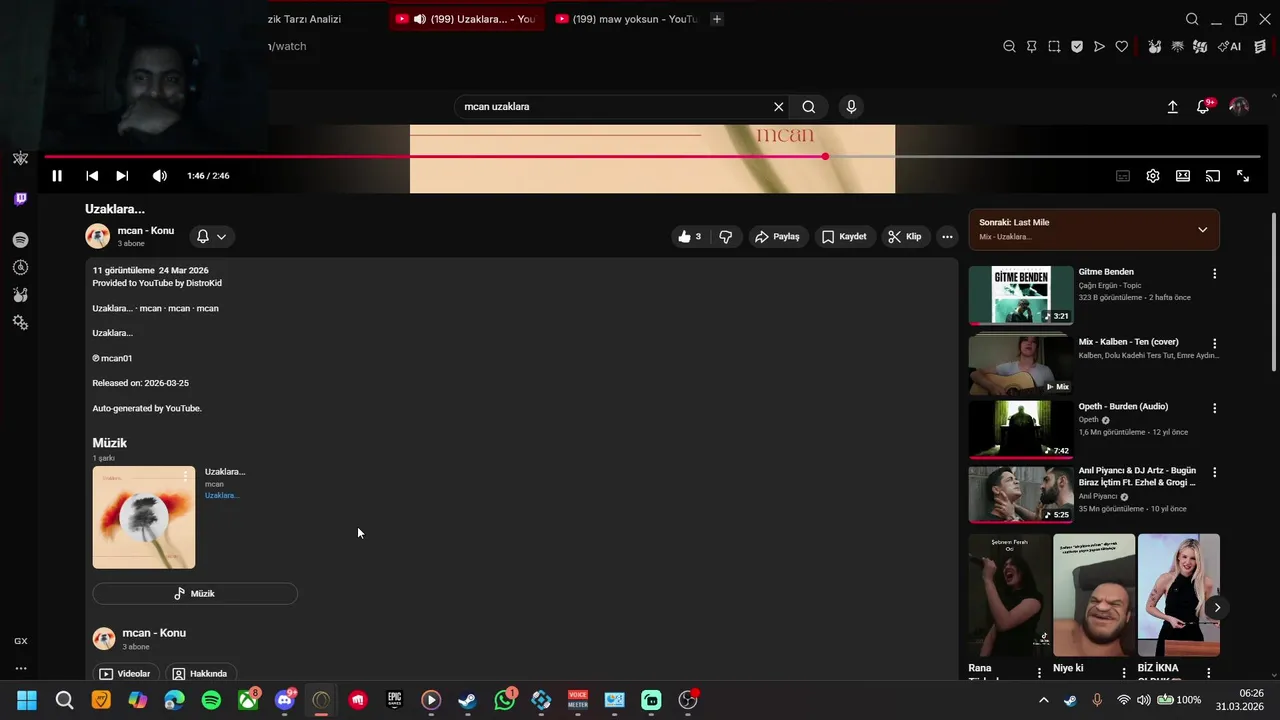
Task: Open Opeth - Burden (Audio) video title
Action: pos(1123,407)
